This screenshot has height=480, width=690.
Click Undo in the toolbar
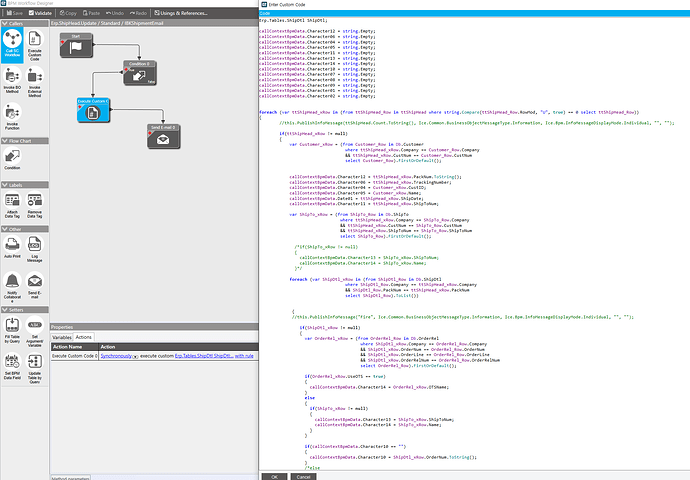[115, 13]
